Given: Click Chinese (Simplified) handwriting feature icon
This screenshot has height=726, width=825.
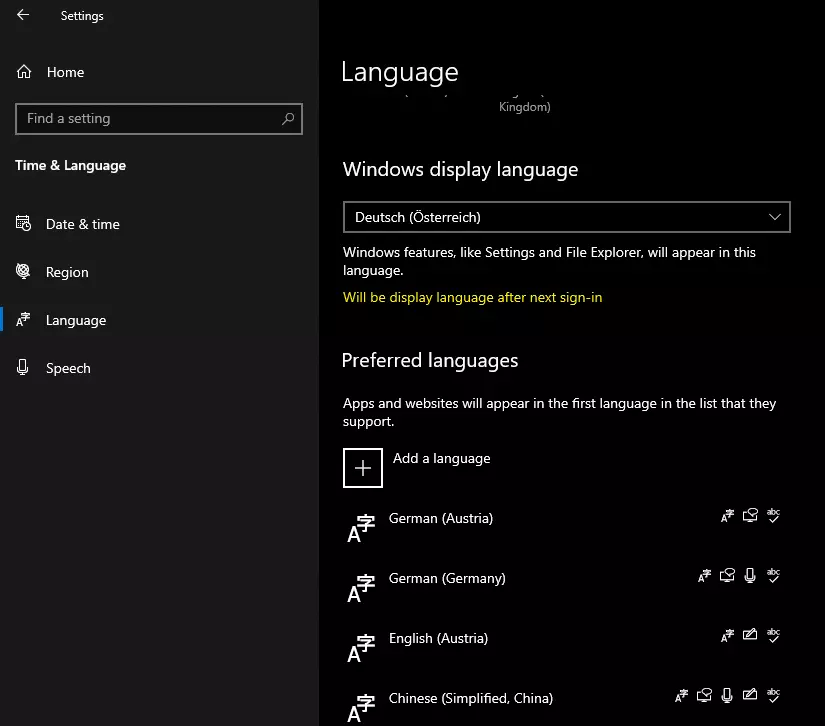Looking at the screenshot, I should (x=750, y=694).
